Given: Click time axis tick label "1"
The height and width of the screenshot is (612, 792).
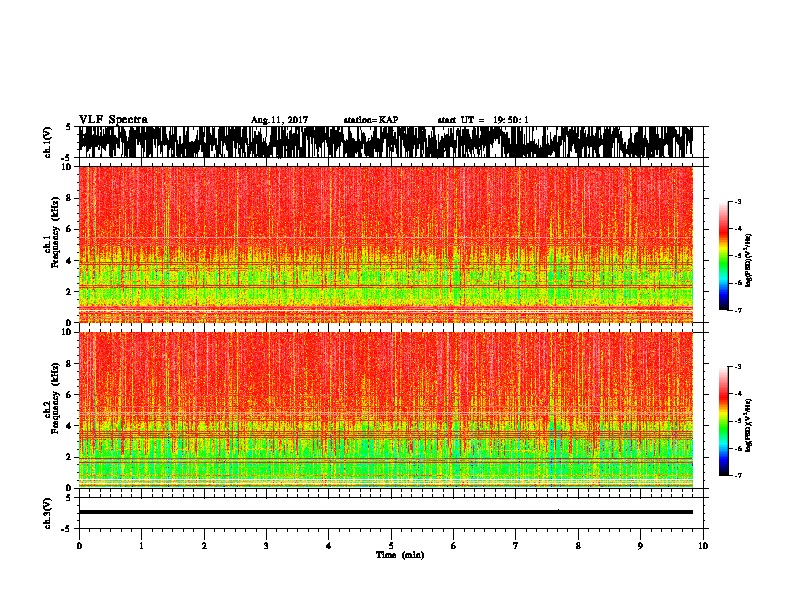Looking at the screenshot, I should click(141, 546).
